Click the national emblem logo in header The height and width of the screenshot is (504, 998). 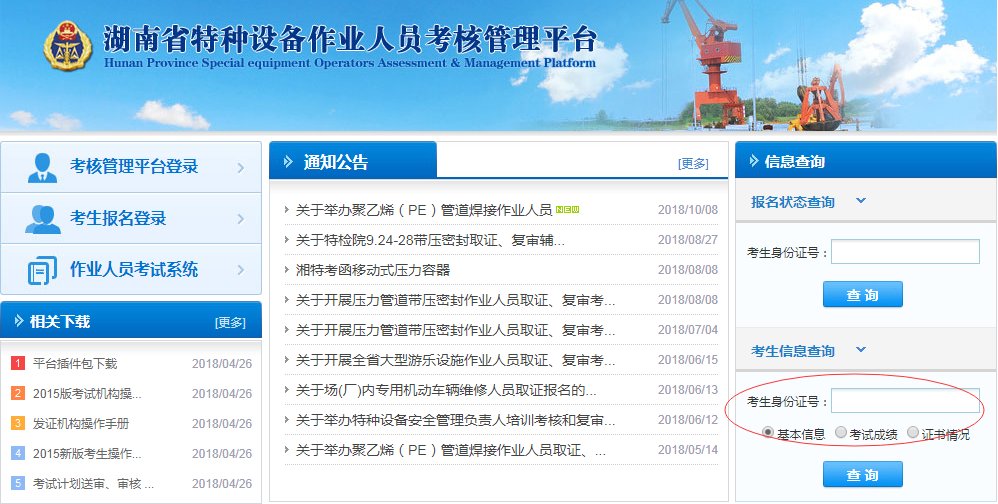(68, 46)
